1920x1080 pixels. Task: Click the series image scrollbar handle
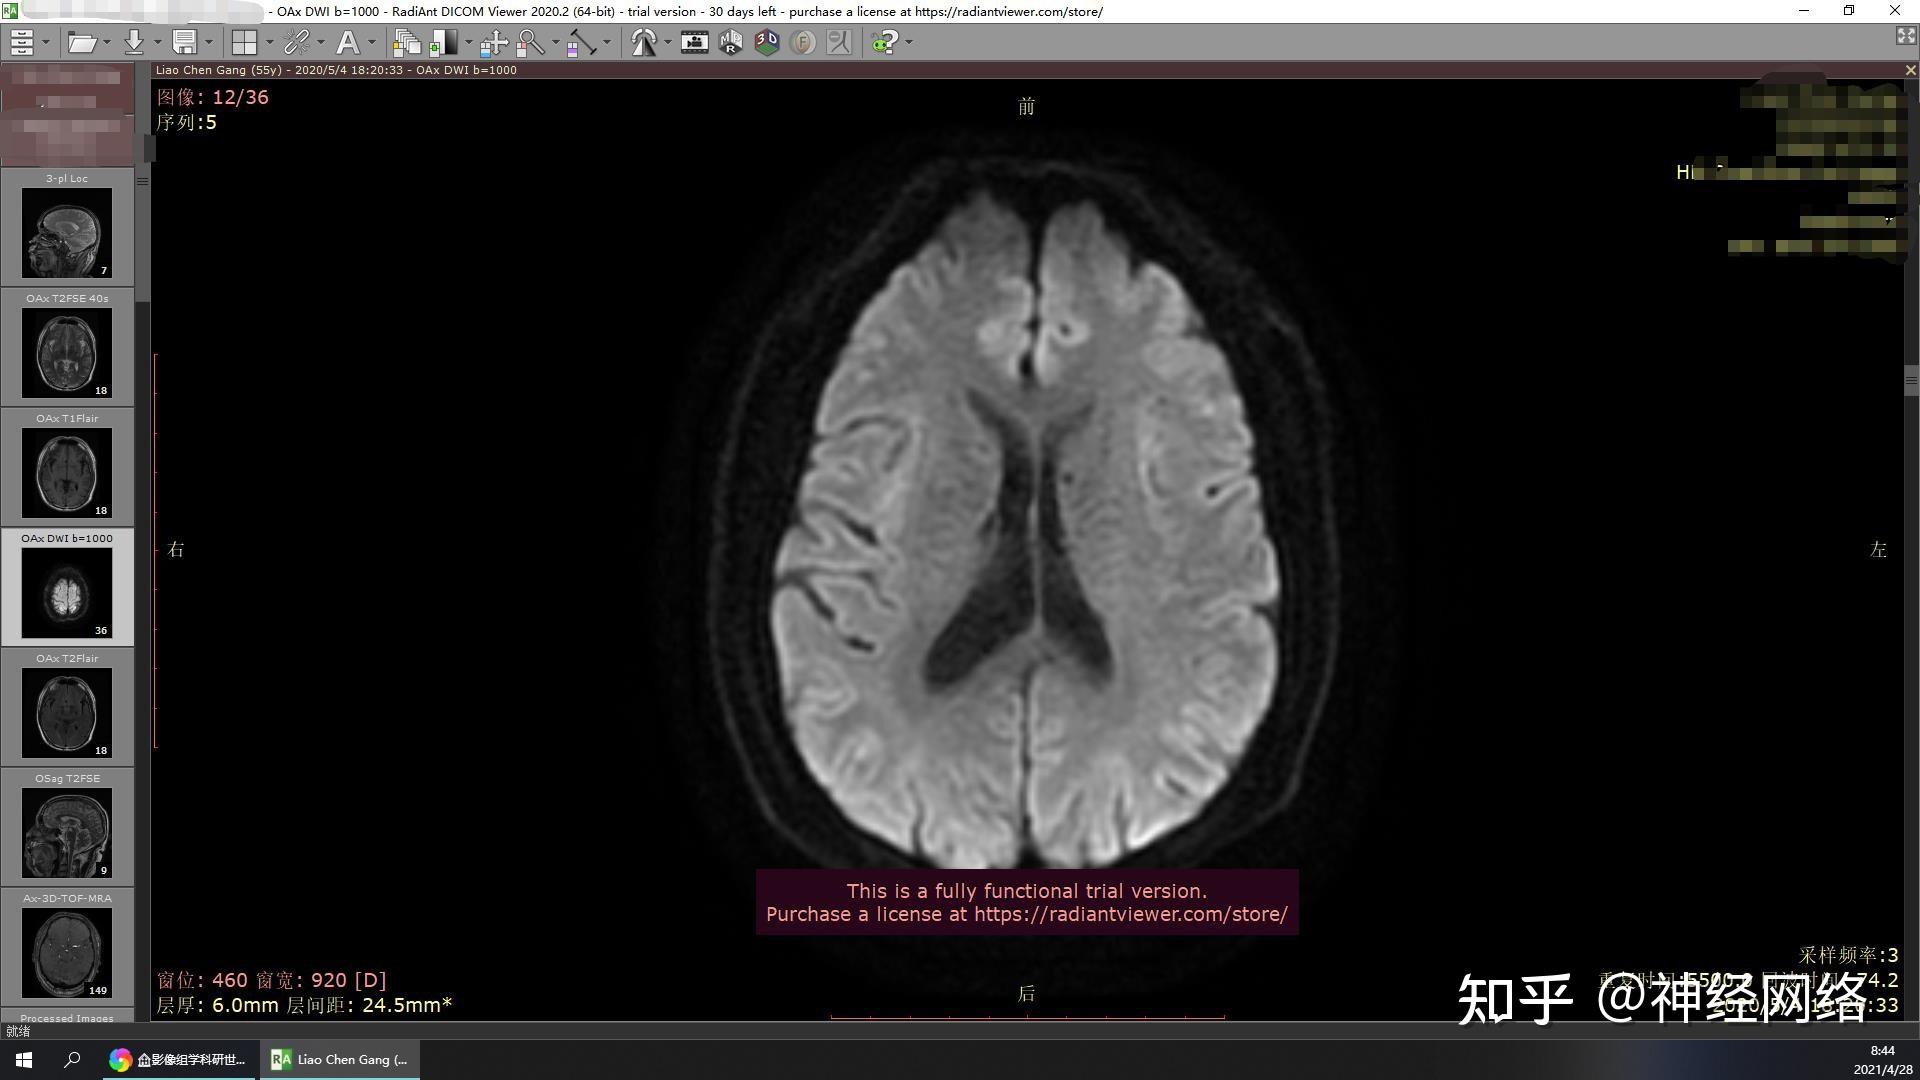[1911, 380]
